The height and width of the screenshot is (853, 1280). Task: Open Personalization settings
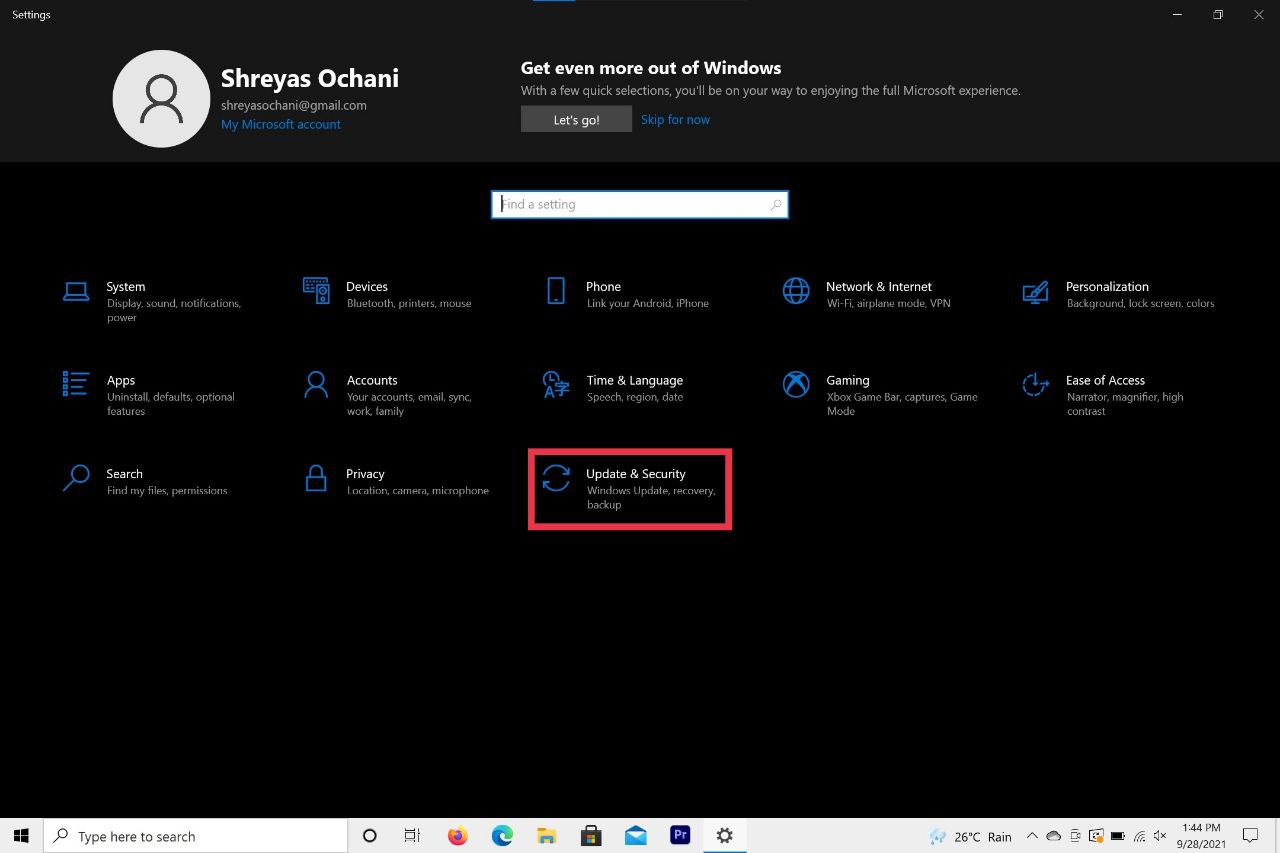(x=1118, y=294)
